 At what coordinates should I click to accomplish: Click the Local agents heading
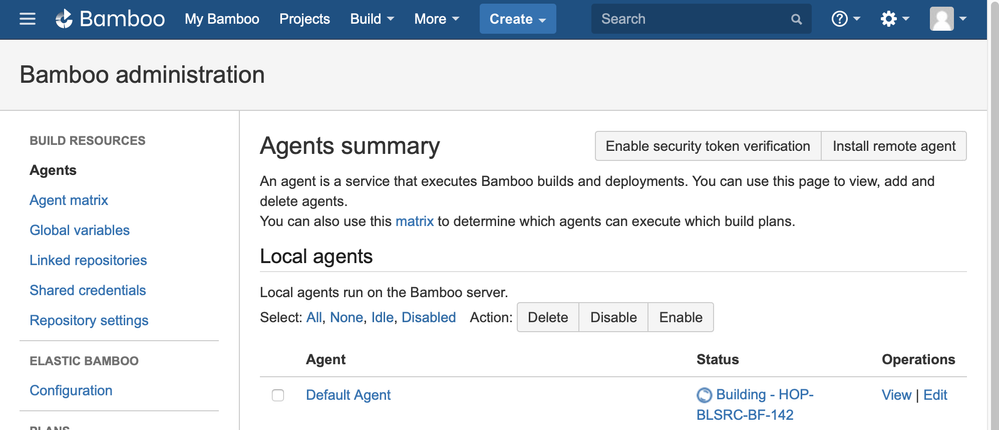[x=316, y=256]
